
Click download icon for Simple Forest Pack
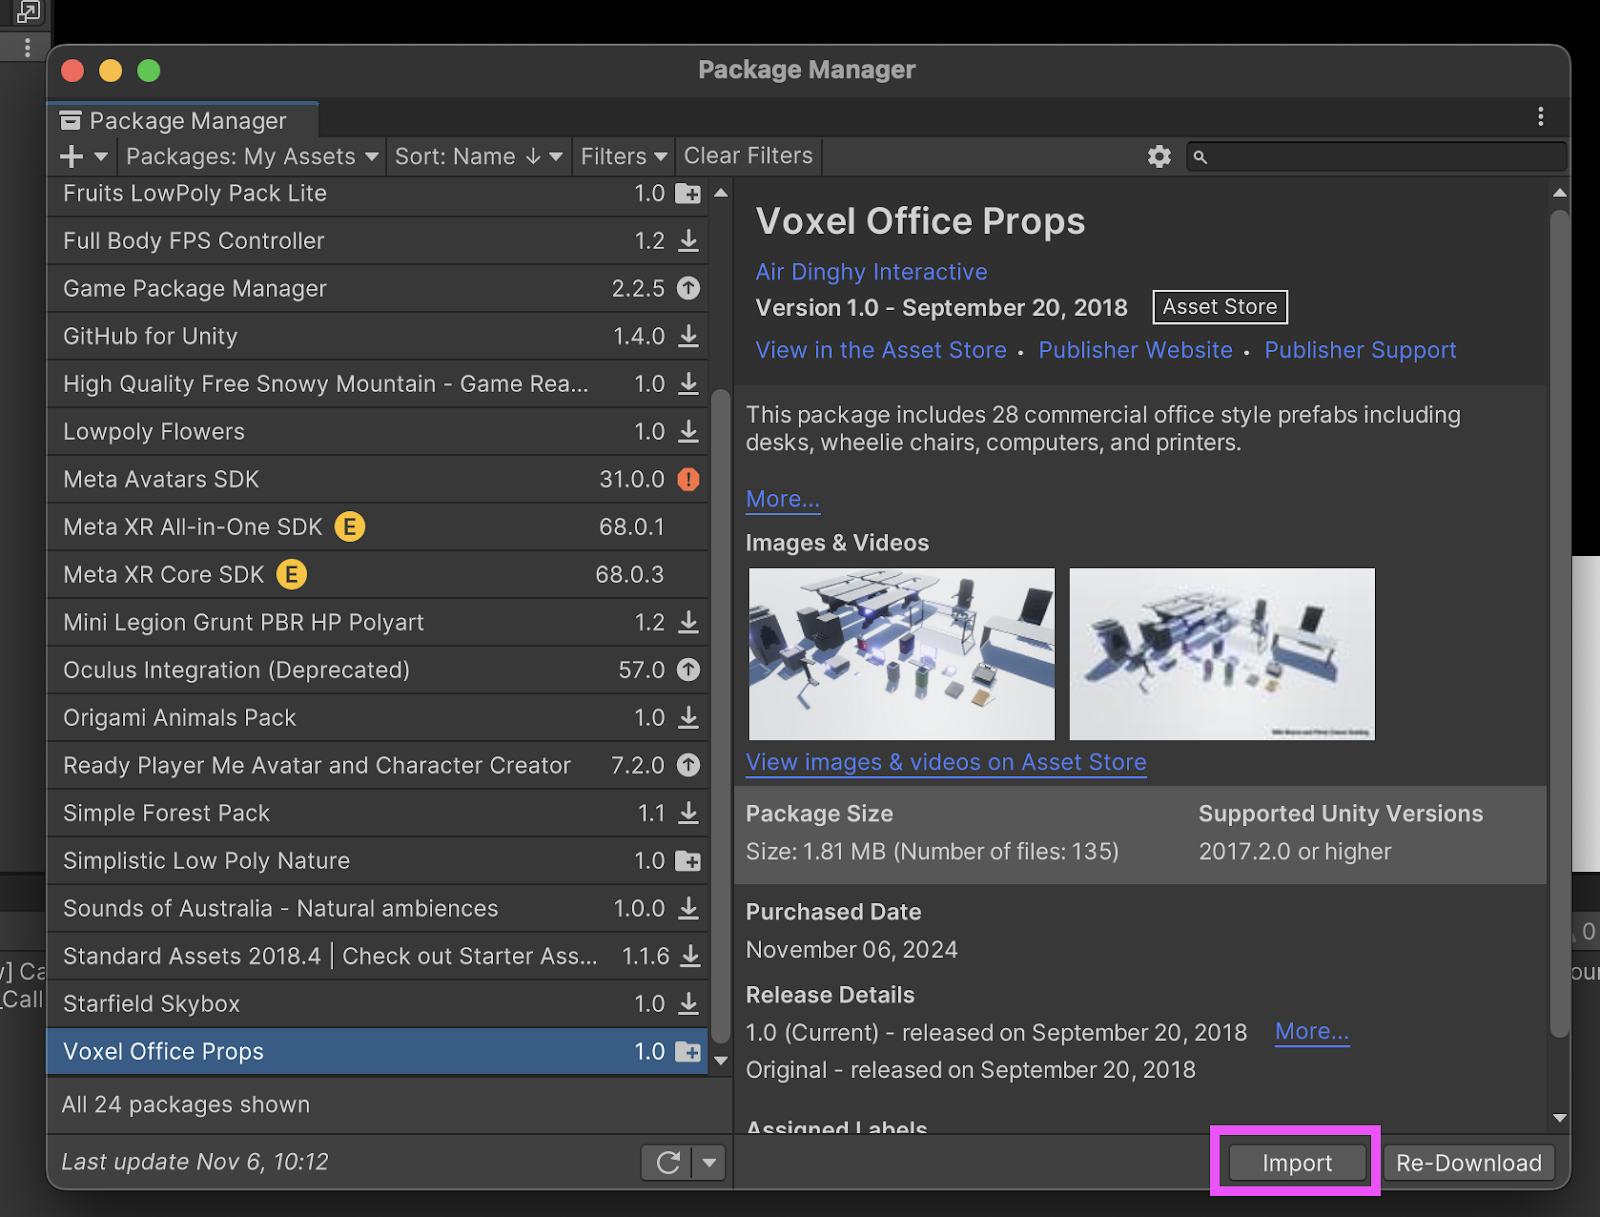click(689, 814)
